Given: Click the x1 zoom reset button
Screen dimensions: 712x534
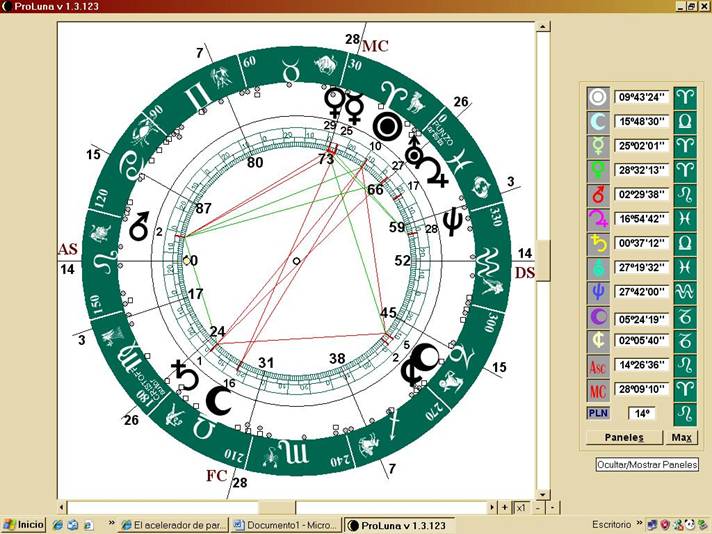Looking at the screenshot, I should [521, 508].
